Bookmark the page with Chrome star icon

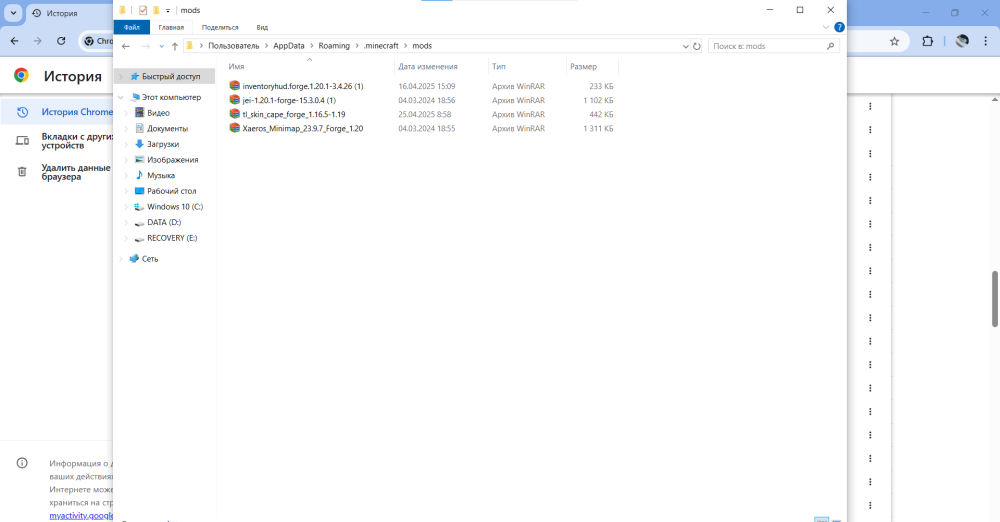[x=894, y=41]
